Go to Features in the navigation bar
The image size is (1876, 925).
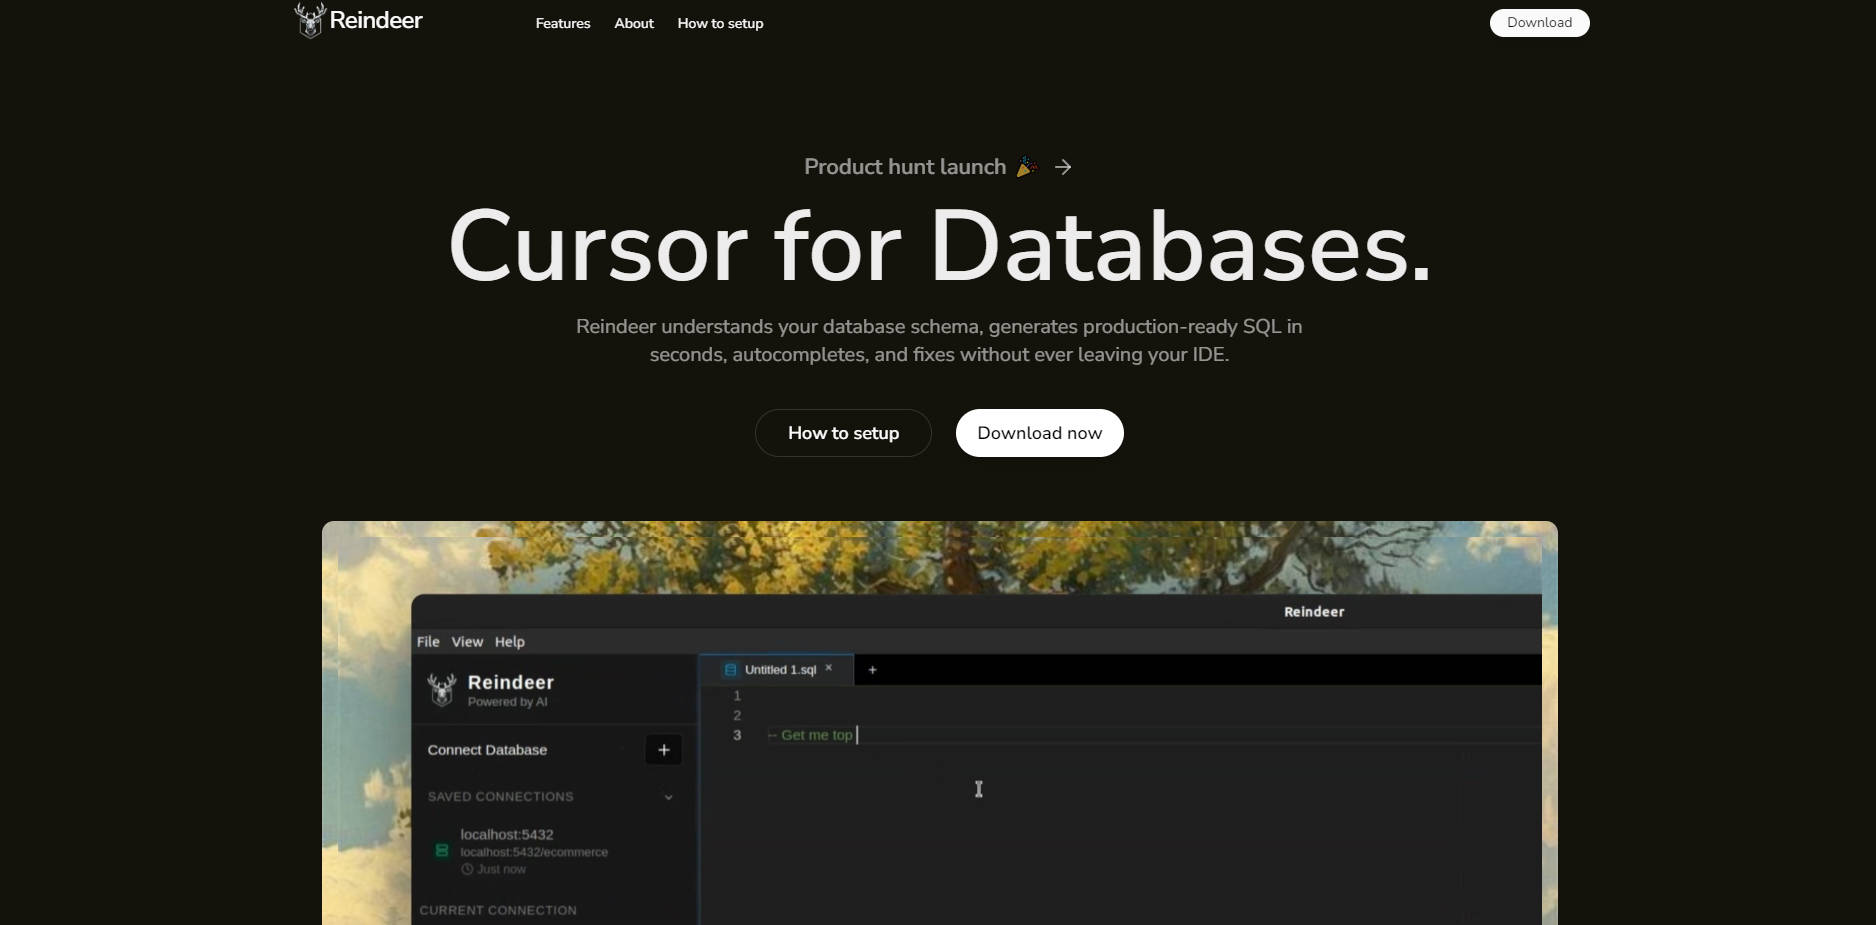coord(562,23)
